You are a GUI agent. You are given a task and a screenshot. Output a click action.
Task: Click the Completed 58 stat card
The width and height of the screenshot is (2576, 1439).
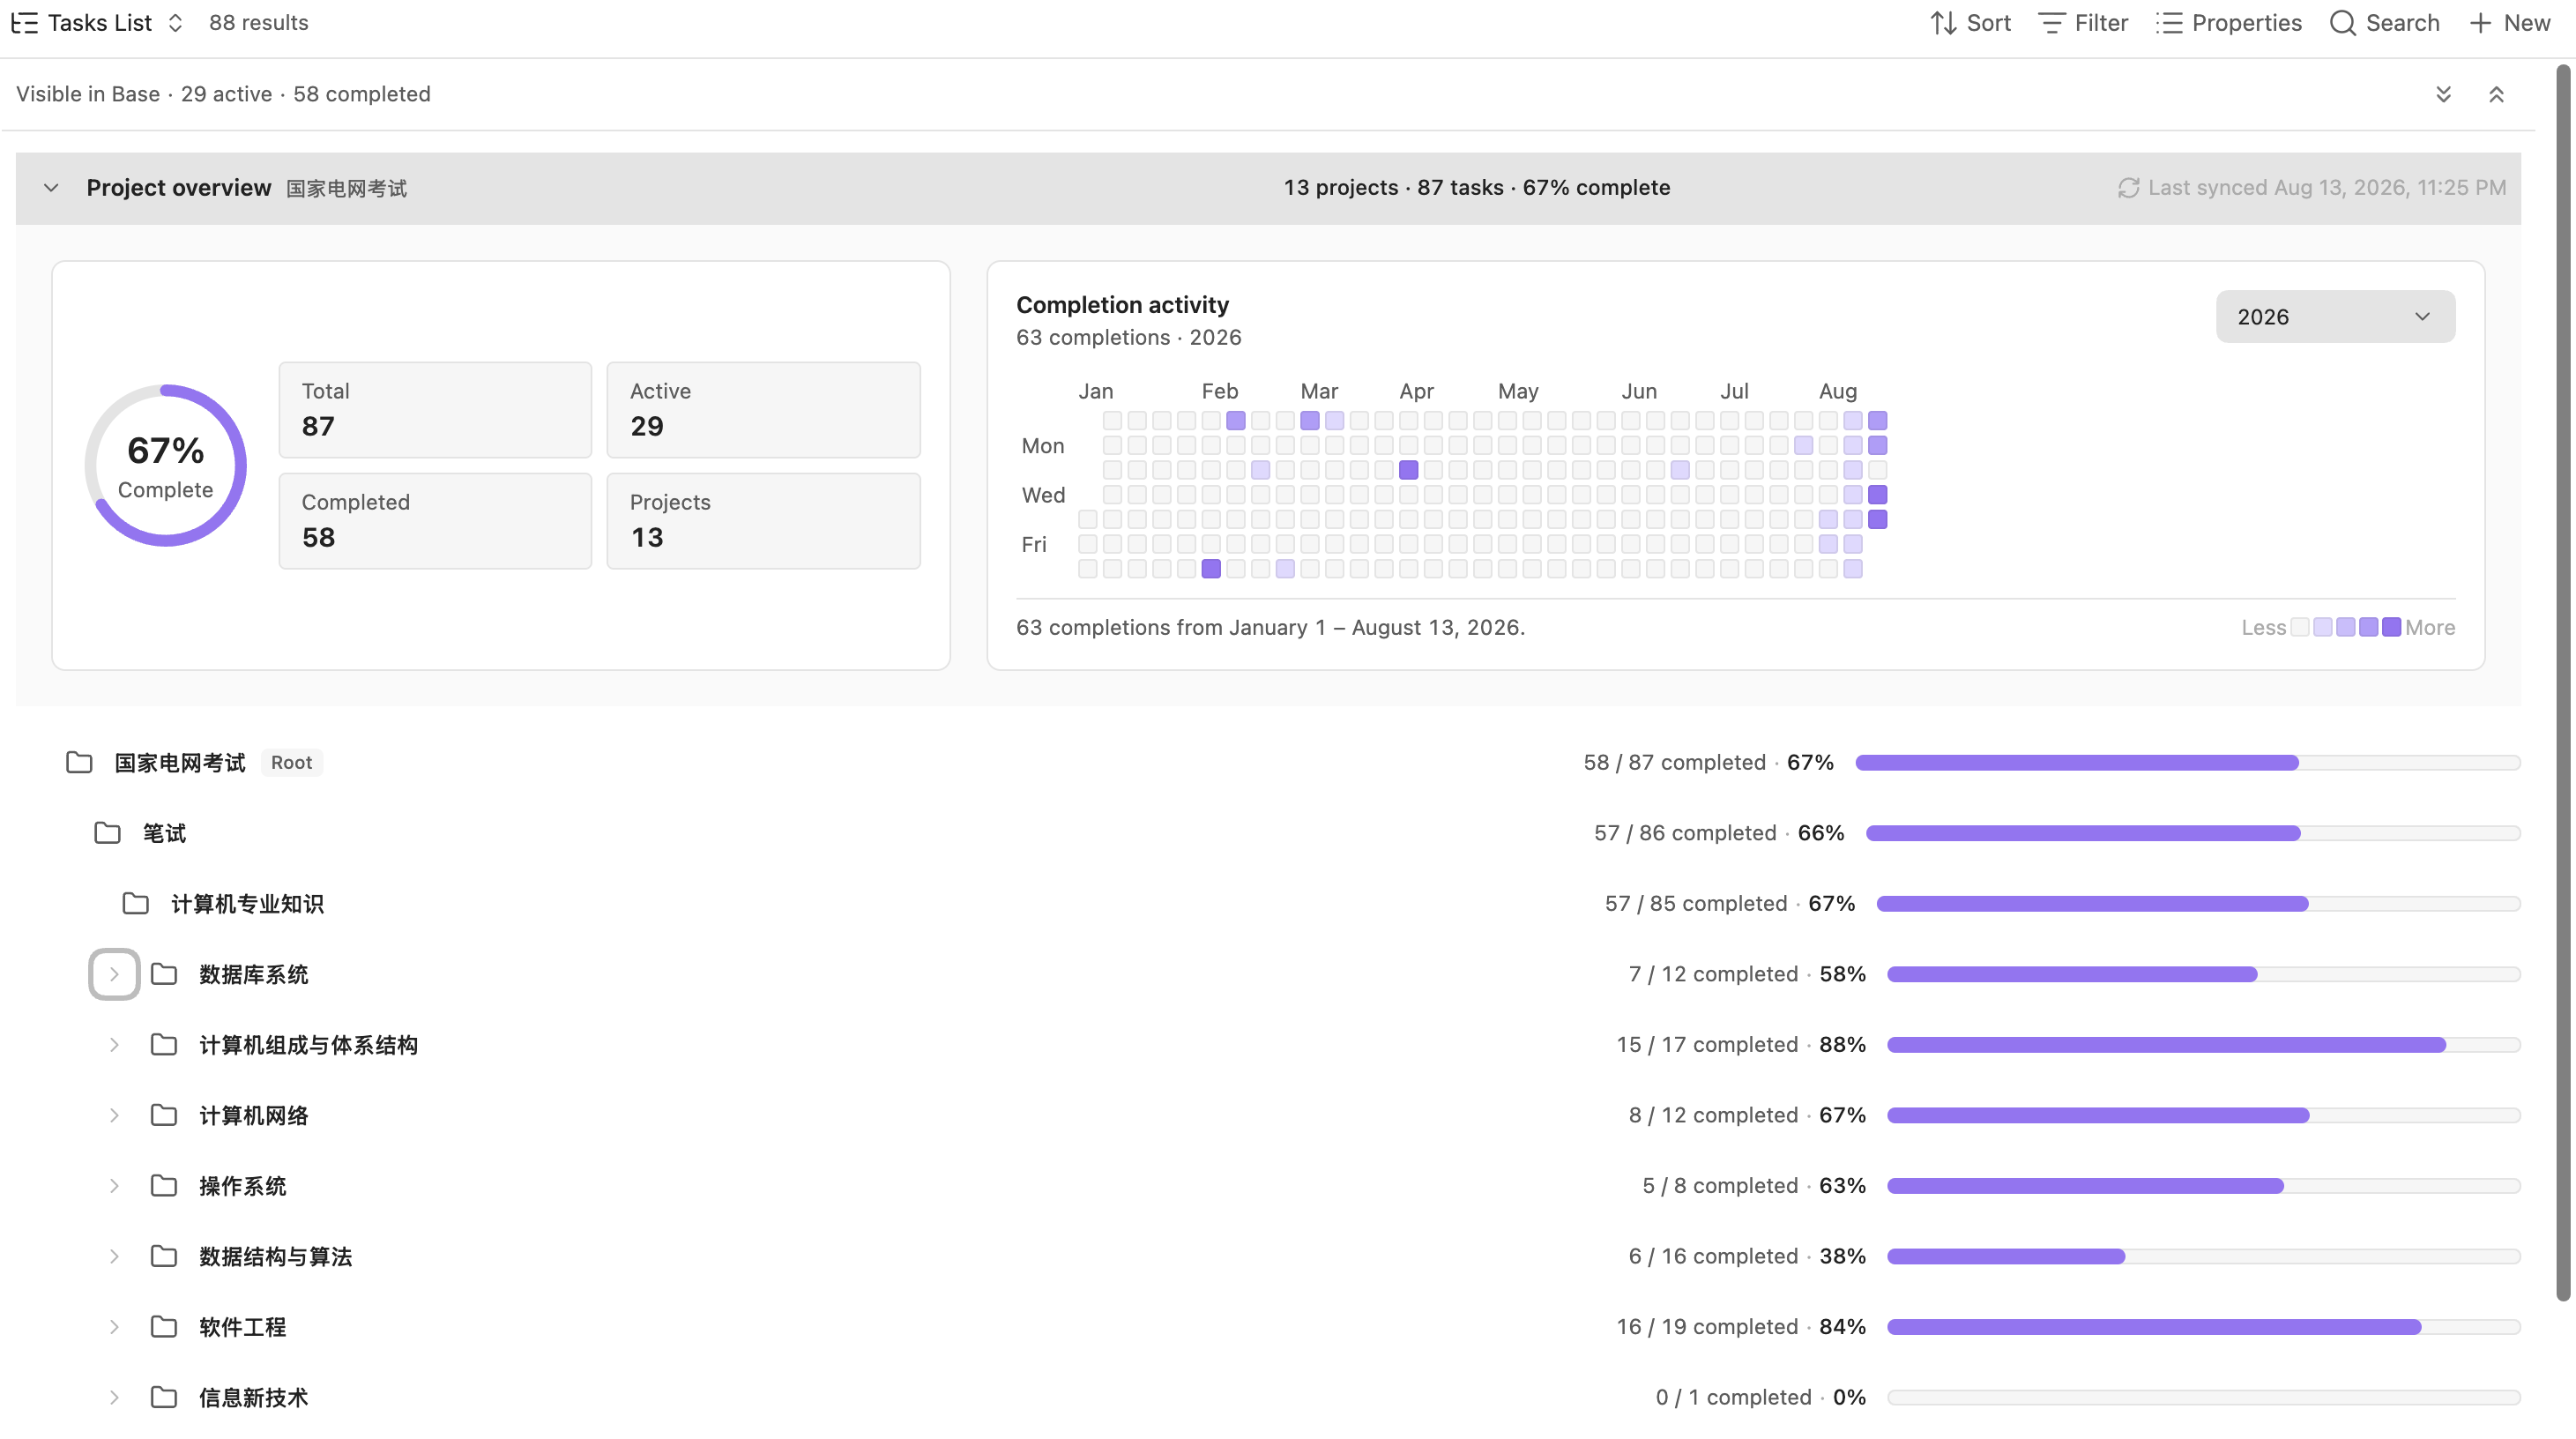[x=435, y=521]
